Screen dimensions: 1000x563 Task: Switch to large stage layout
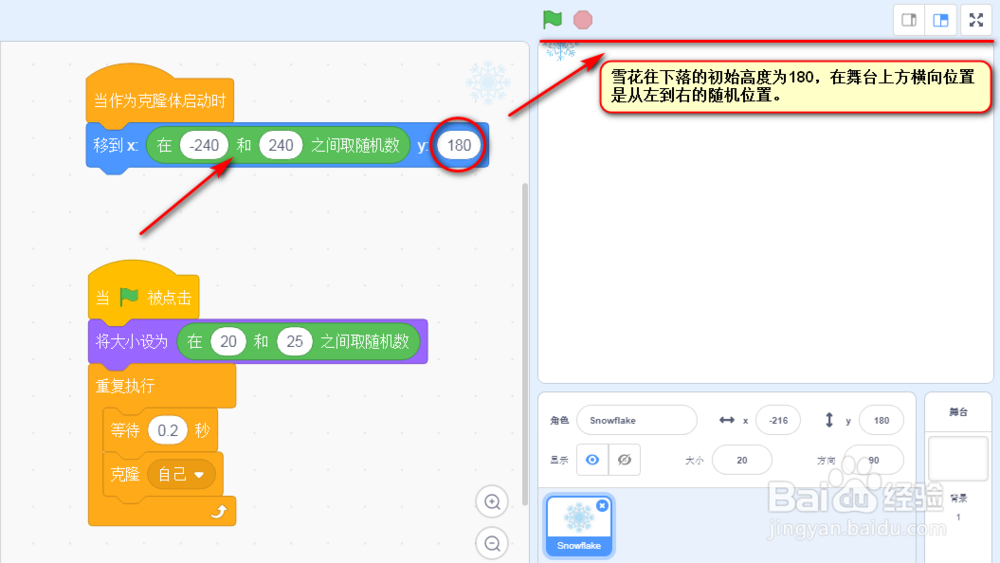coord(941,20)
